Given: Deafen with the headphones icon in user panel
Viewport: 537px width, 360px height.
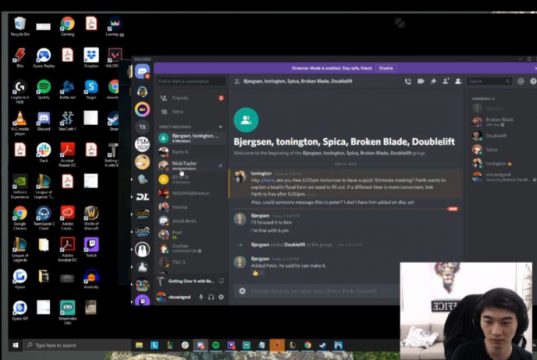Looking at the screenshot, I should (x=211, y=297).
